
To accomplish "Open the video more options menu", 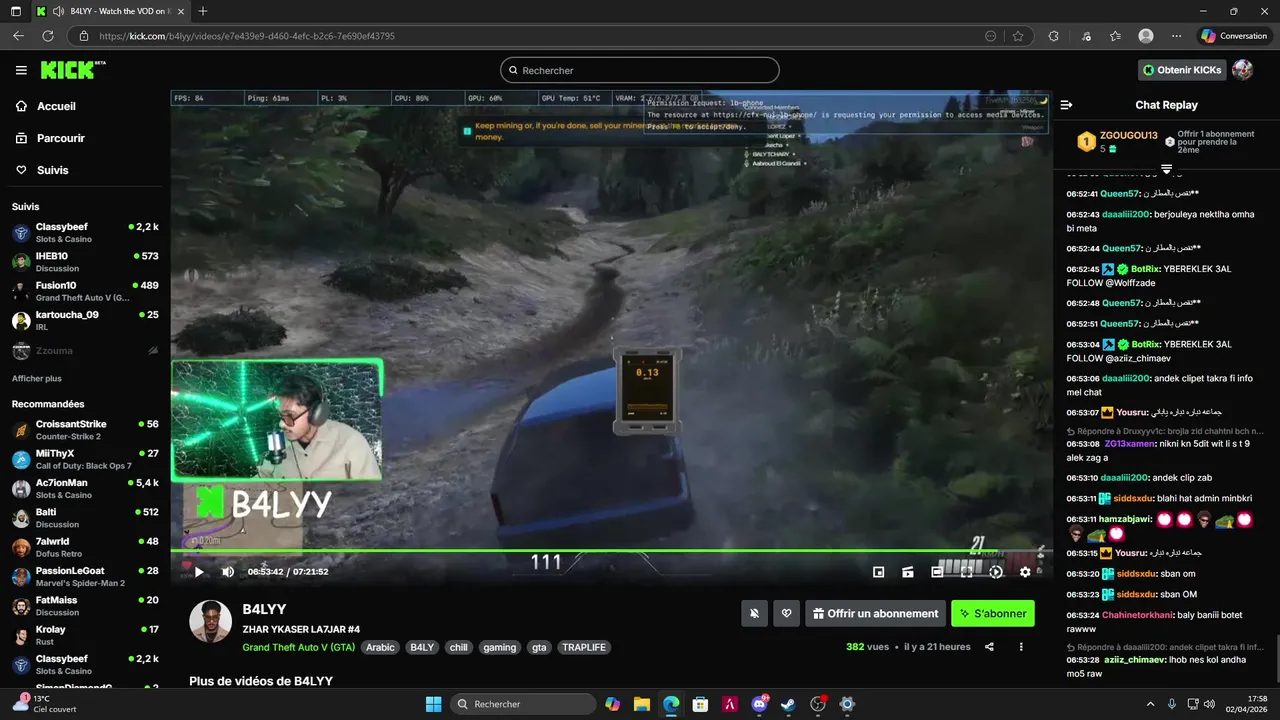I will [x=1021, y=647].
